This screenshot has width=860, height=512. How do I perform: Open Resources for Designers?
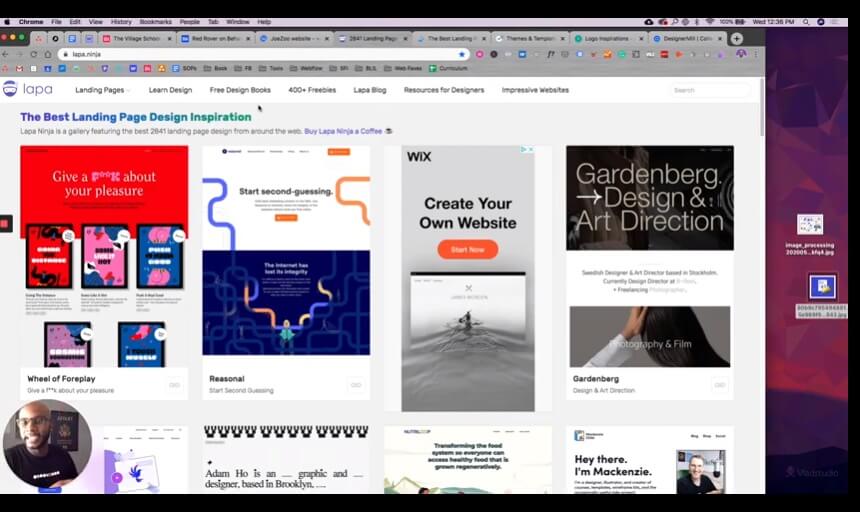(444, 90)
